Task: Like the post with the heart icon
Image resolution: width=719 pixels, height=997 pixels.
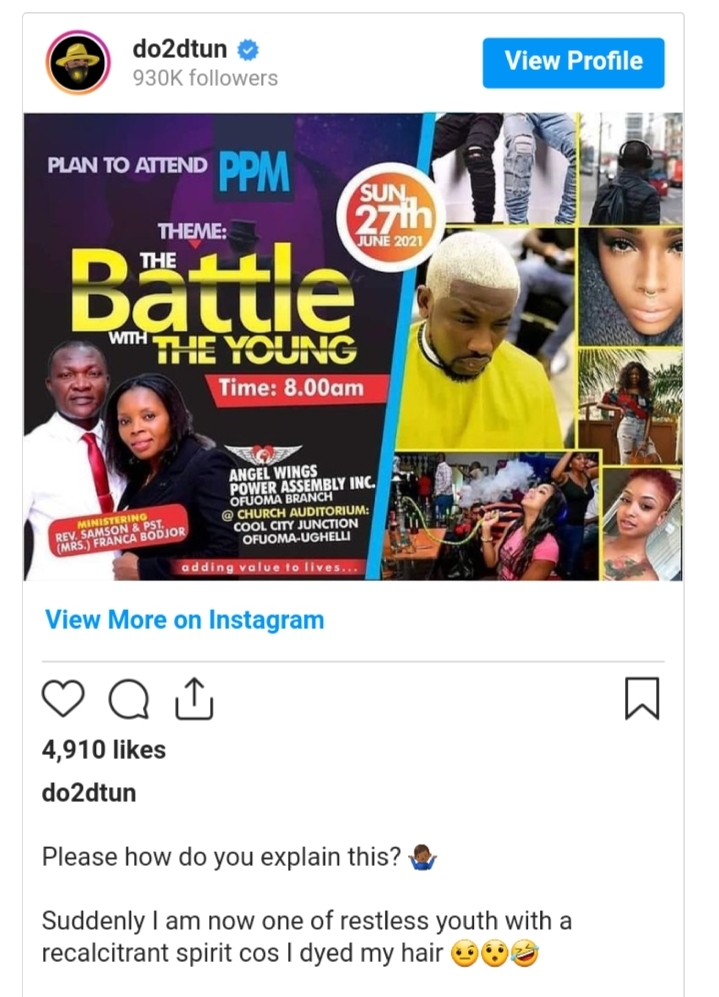Action: (63, 698)
